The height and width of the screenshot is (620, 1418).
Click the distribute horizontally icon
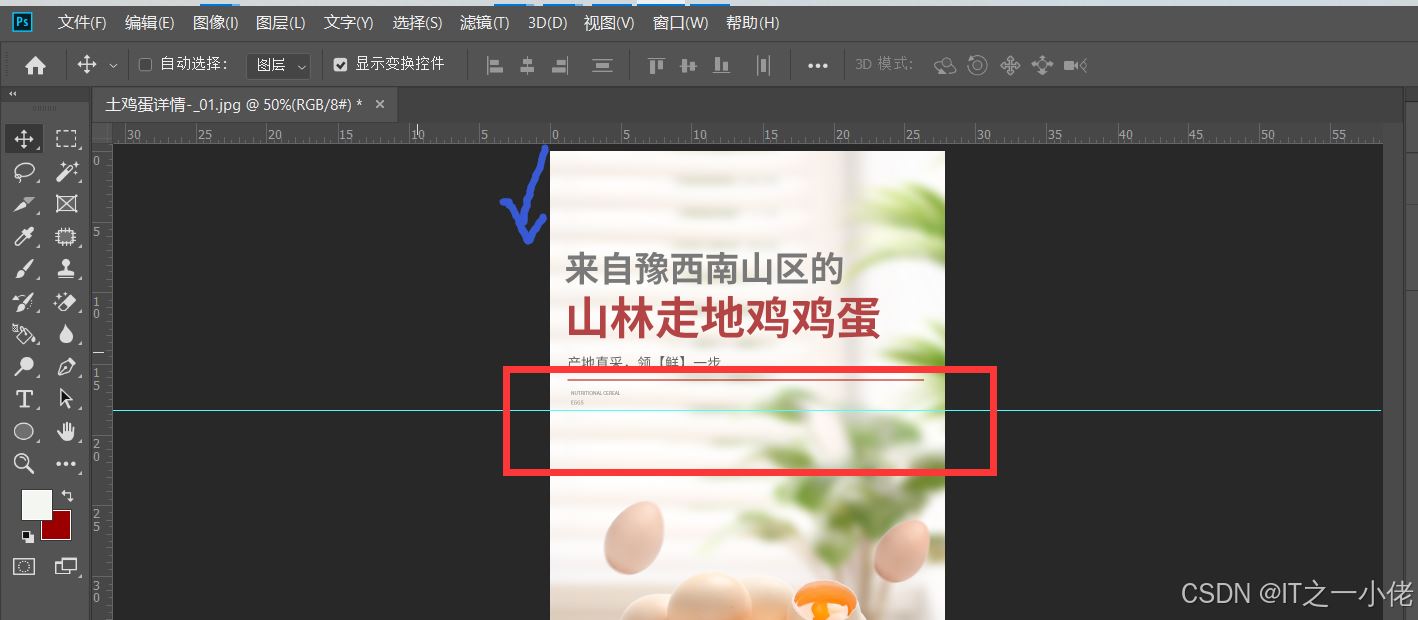click(x=764, y=65)
